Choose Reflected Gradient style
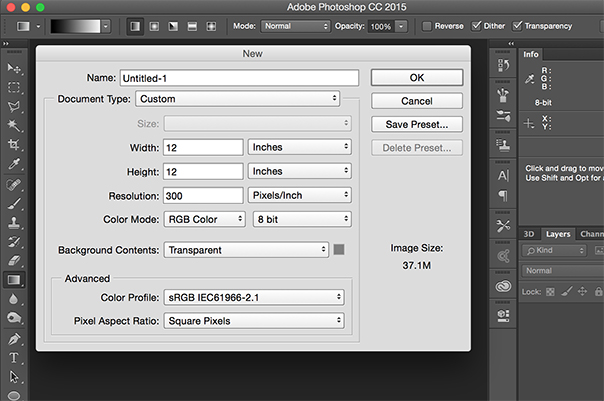 [192, 26]
